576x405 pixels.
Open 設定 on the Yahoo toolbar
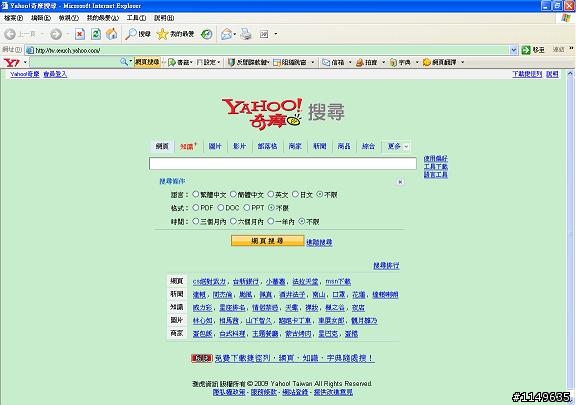pyautogui.click(x=207, y=62)
